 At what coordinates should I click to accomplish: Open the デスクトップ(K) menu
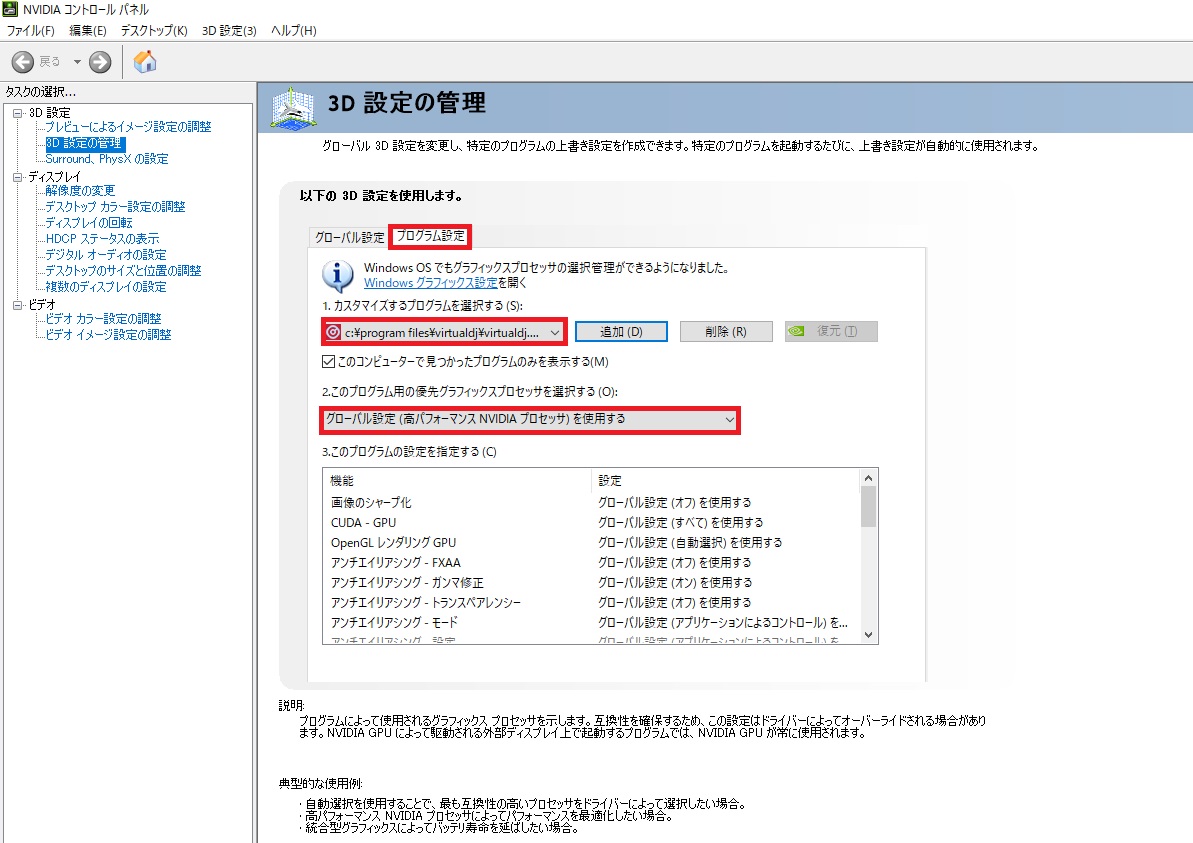tap(154, 30)
